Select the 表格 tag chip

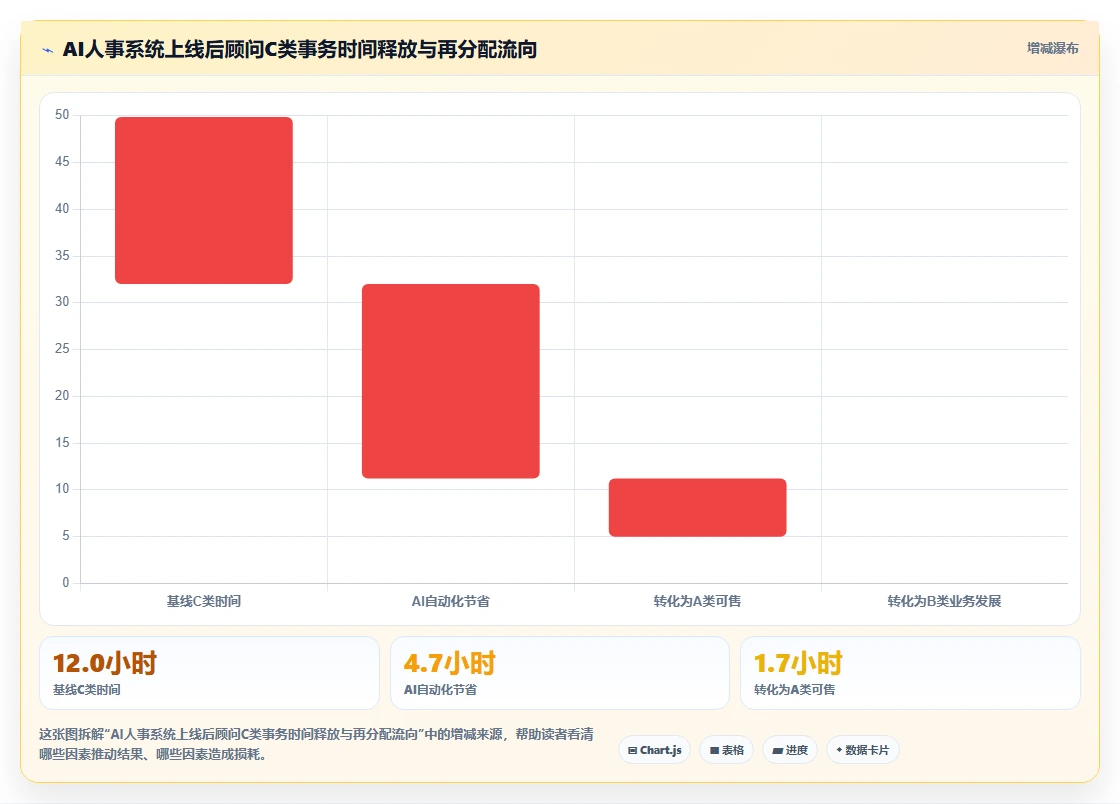(x=726, y=750)
